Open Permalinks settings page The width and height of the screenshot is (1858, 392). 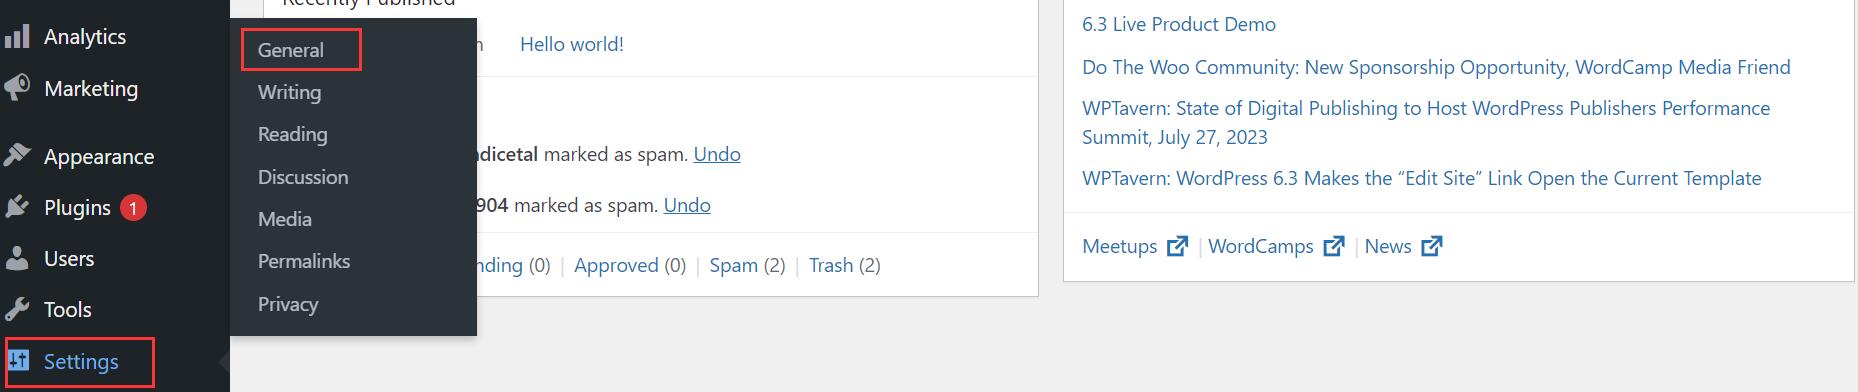pos(304,261)
